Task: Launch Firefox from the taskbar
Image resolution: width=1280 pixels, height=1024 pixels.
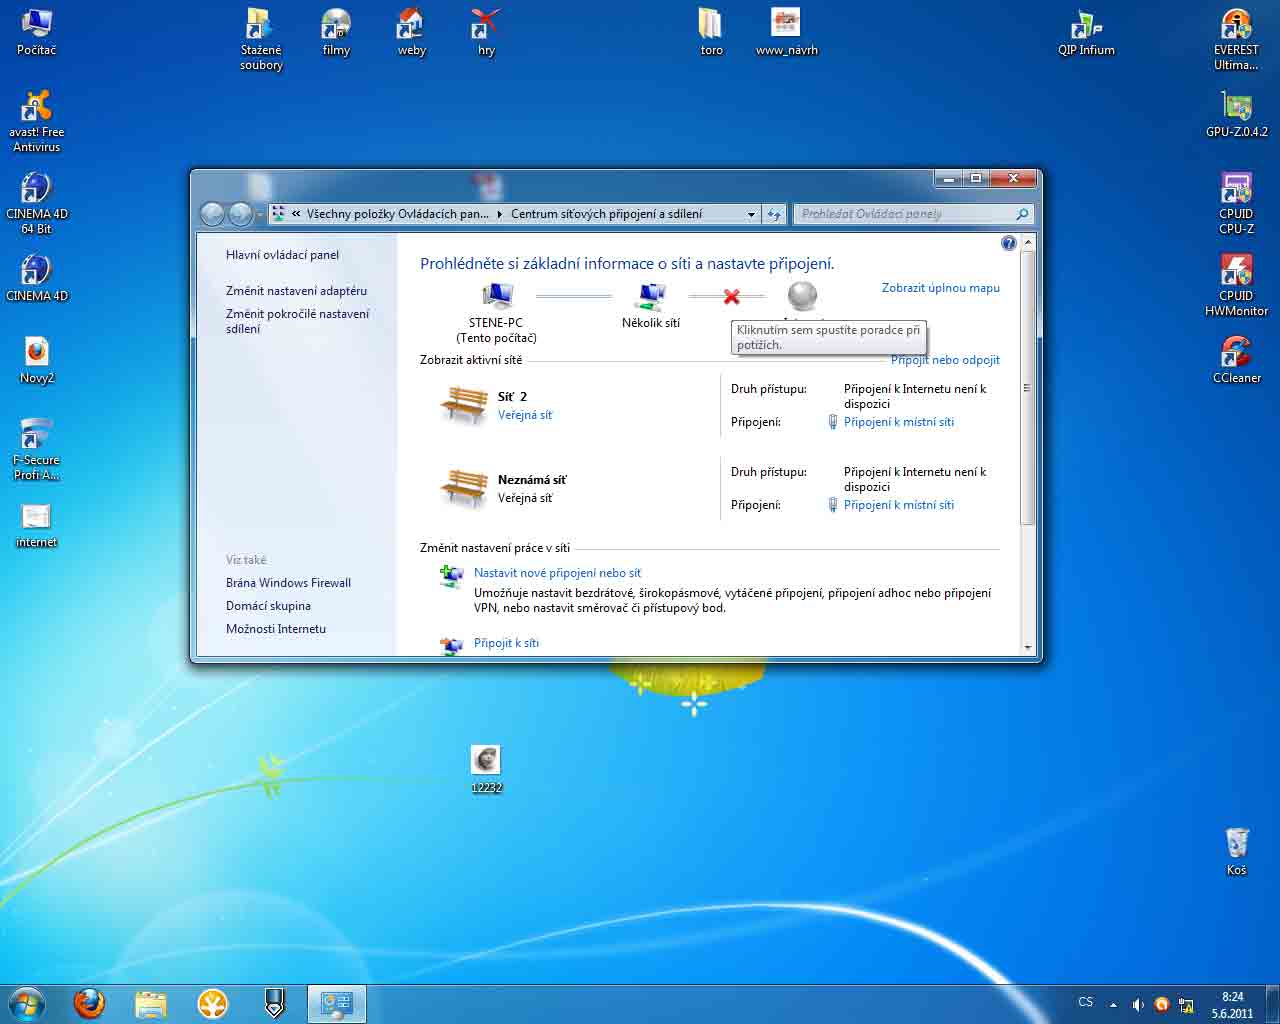Action: click(90, 1003)
